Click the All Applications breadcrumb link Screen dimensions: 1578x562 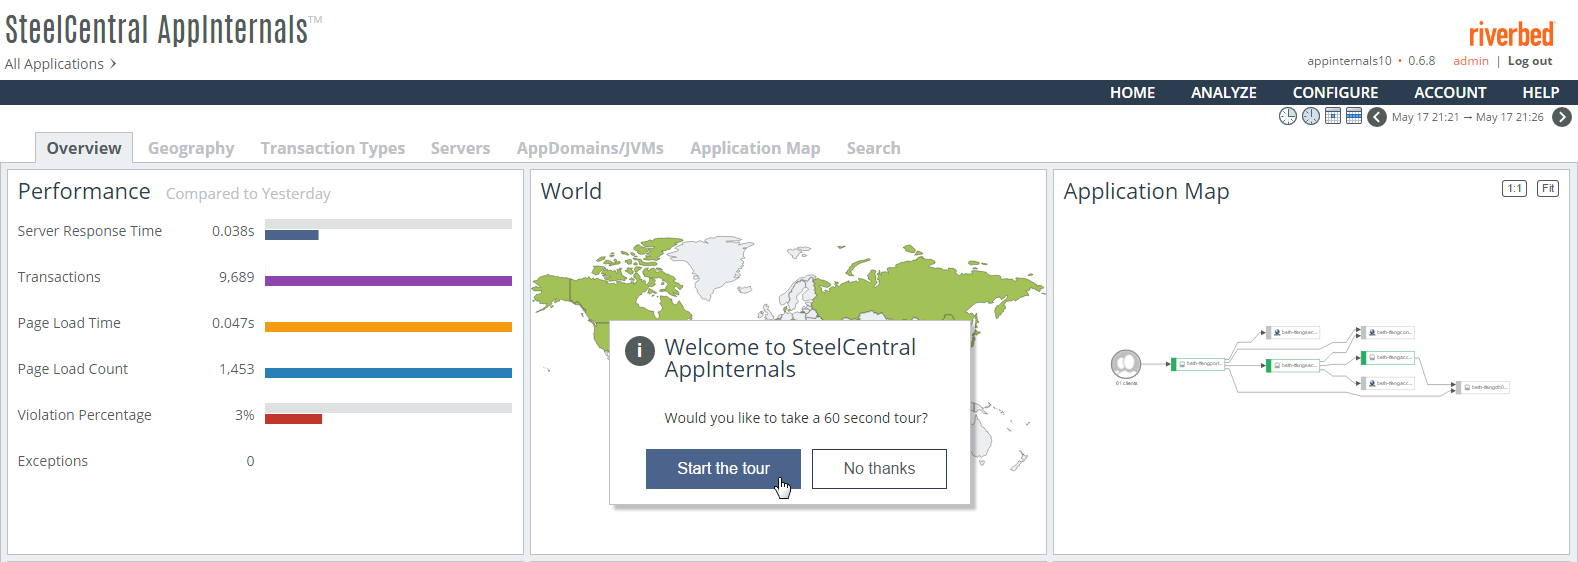pos(54,64)
